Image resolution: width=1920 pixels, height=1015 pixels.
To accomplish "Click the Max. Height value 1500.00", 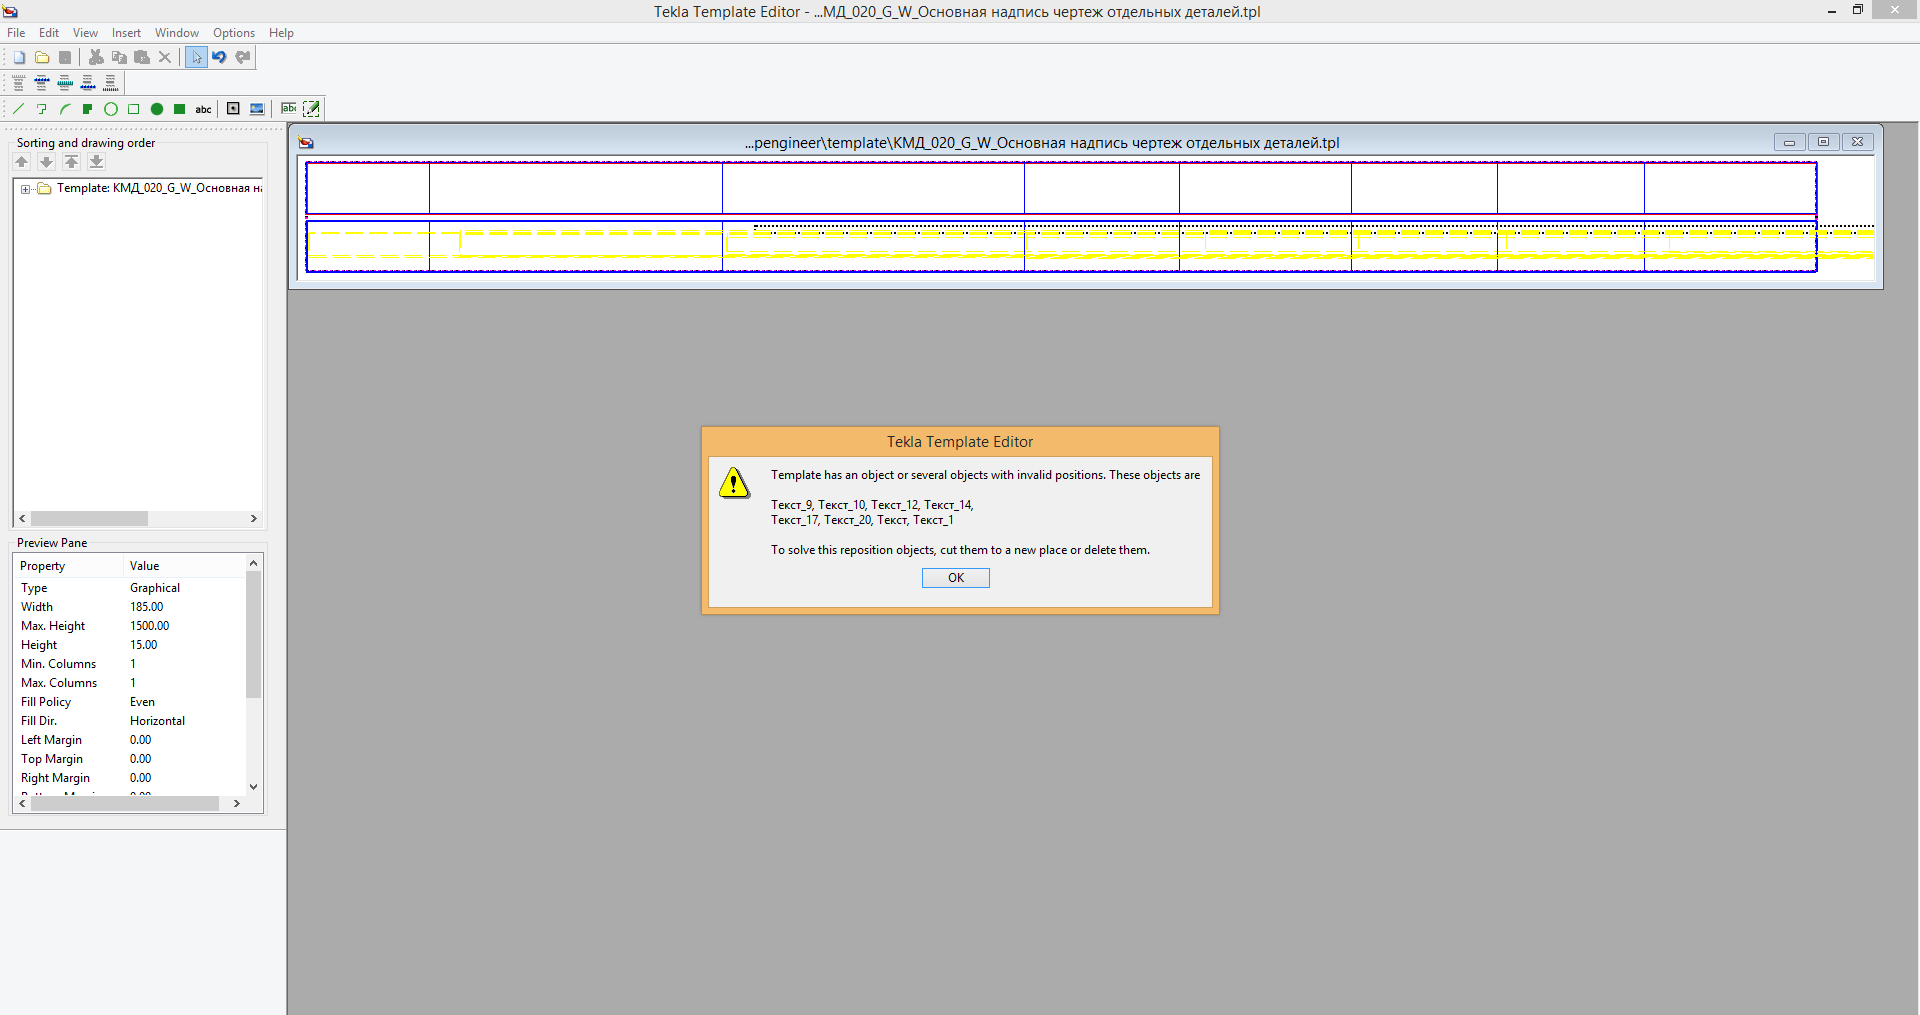I will point(150,626).
